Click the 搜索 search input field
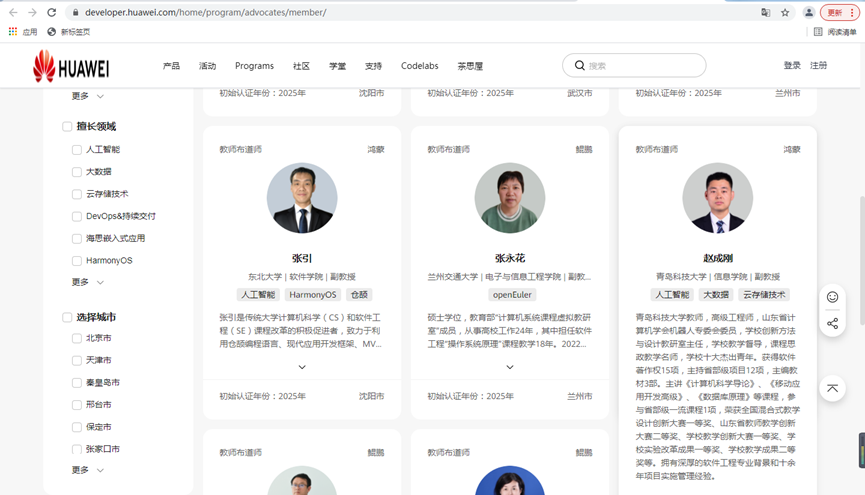Screen dimensions: 865x495 point(634,66)
